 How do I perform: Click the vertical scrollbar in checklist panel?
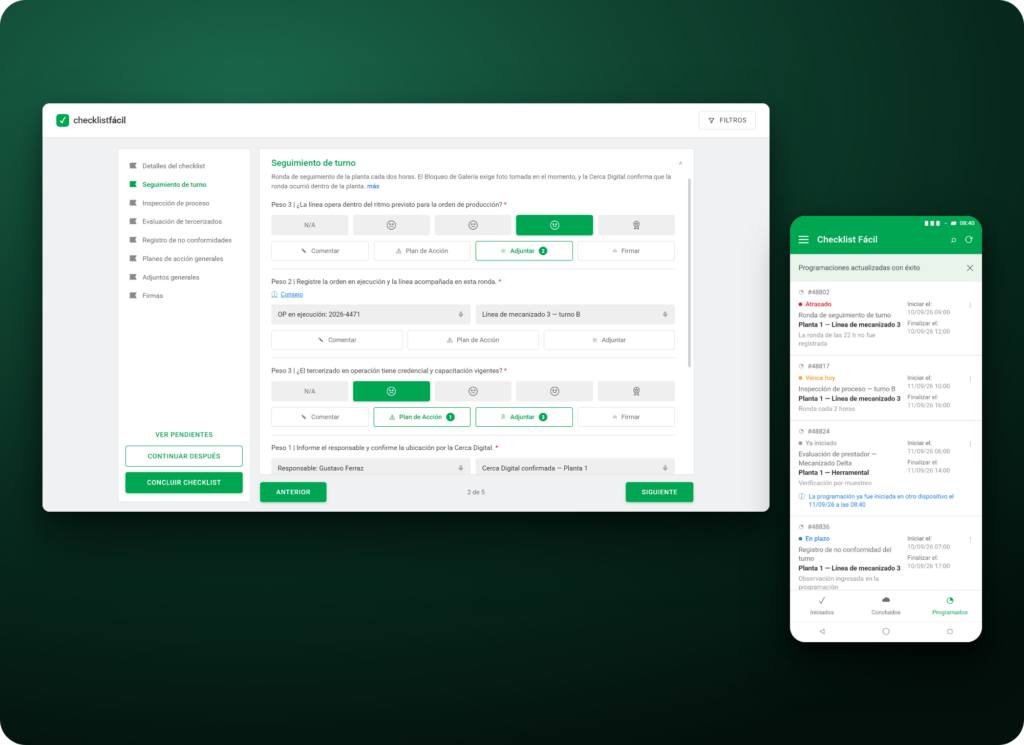(x=689, y=272)
